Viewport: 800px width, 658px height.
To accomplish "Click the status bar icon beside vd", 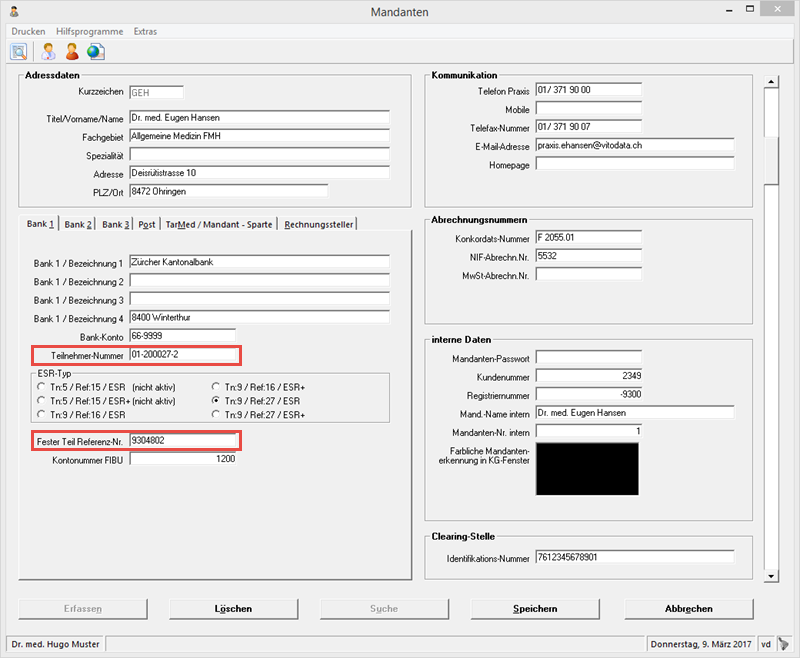I will [x=783, y=644].
